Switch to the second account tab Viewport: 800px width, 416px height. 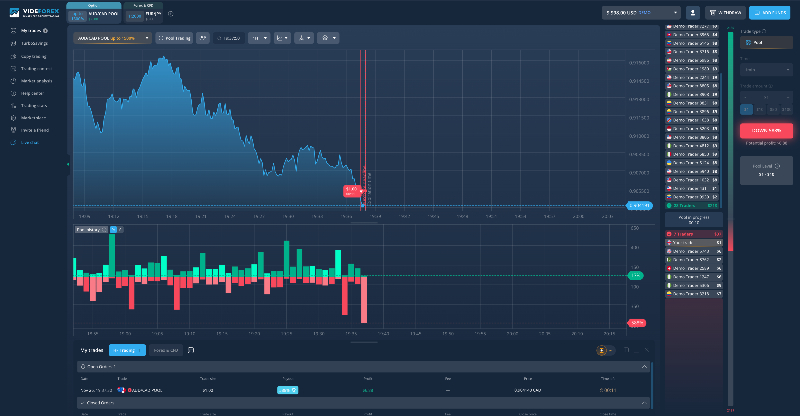point(141,13)
